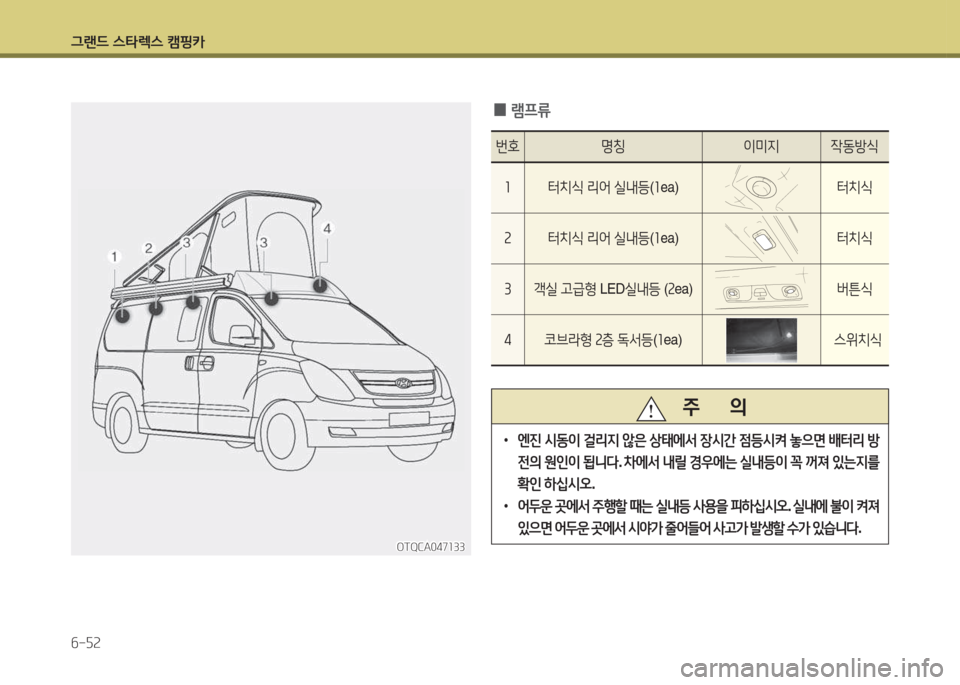This screenshot has height=685, width=960.
Task: Open the row 1 rear lamp sketch image
Action: click(x=761, y=188)
